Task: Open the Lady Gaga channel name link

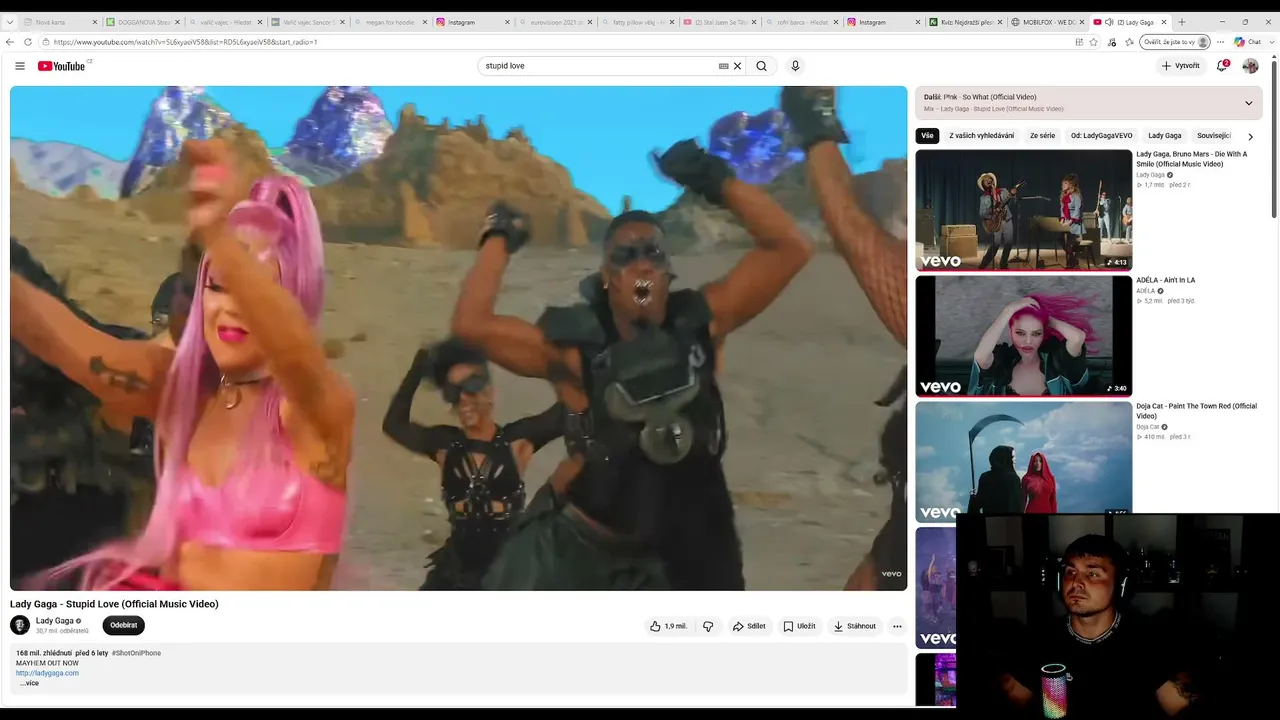Action: (55, 621)
